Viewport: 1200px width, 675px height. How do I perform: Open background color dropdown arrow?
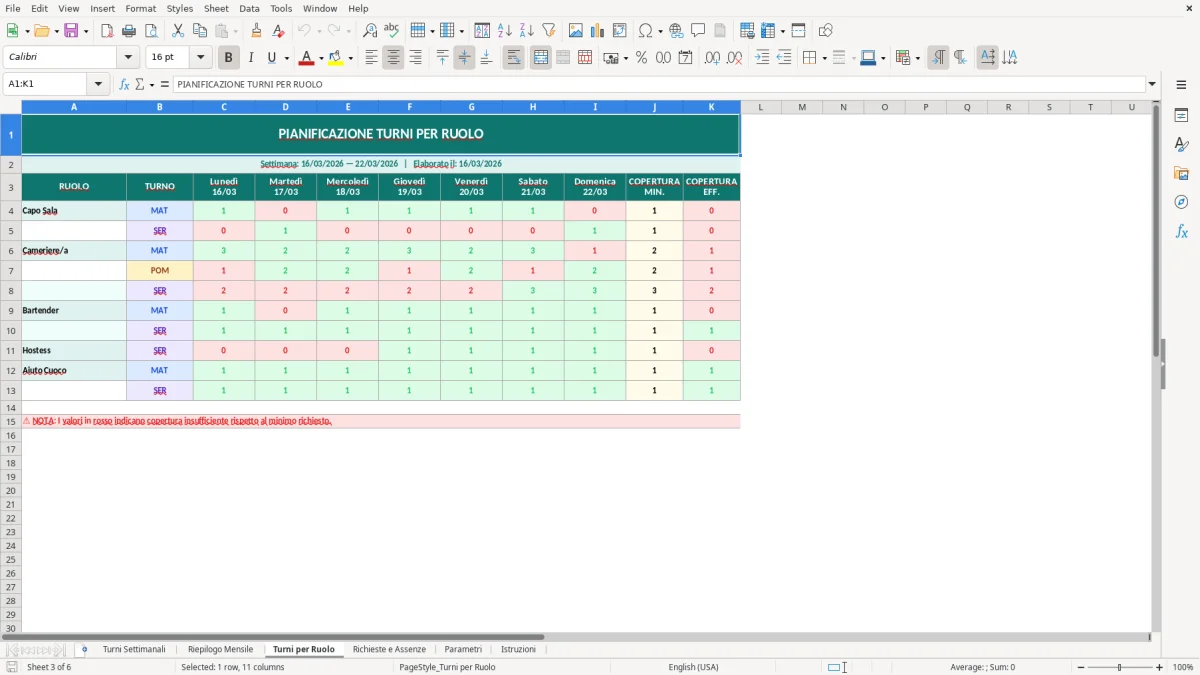point(350,58)
